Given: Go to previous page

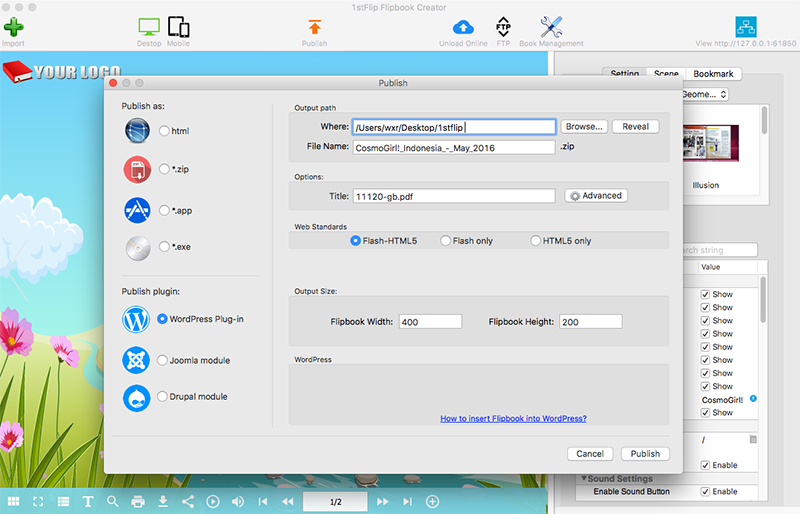Looking at the screenshot, I should coord(288,502).
